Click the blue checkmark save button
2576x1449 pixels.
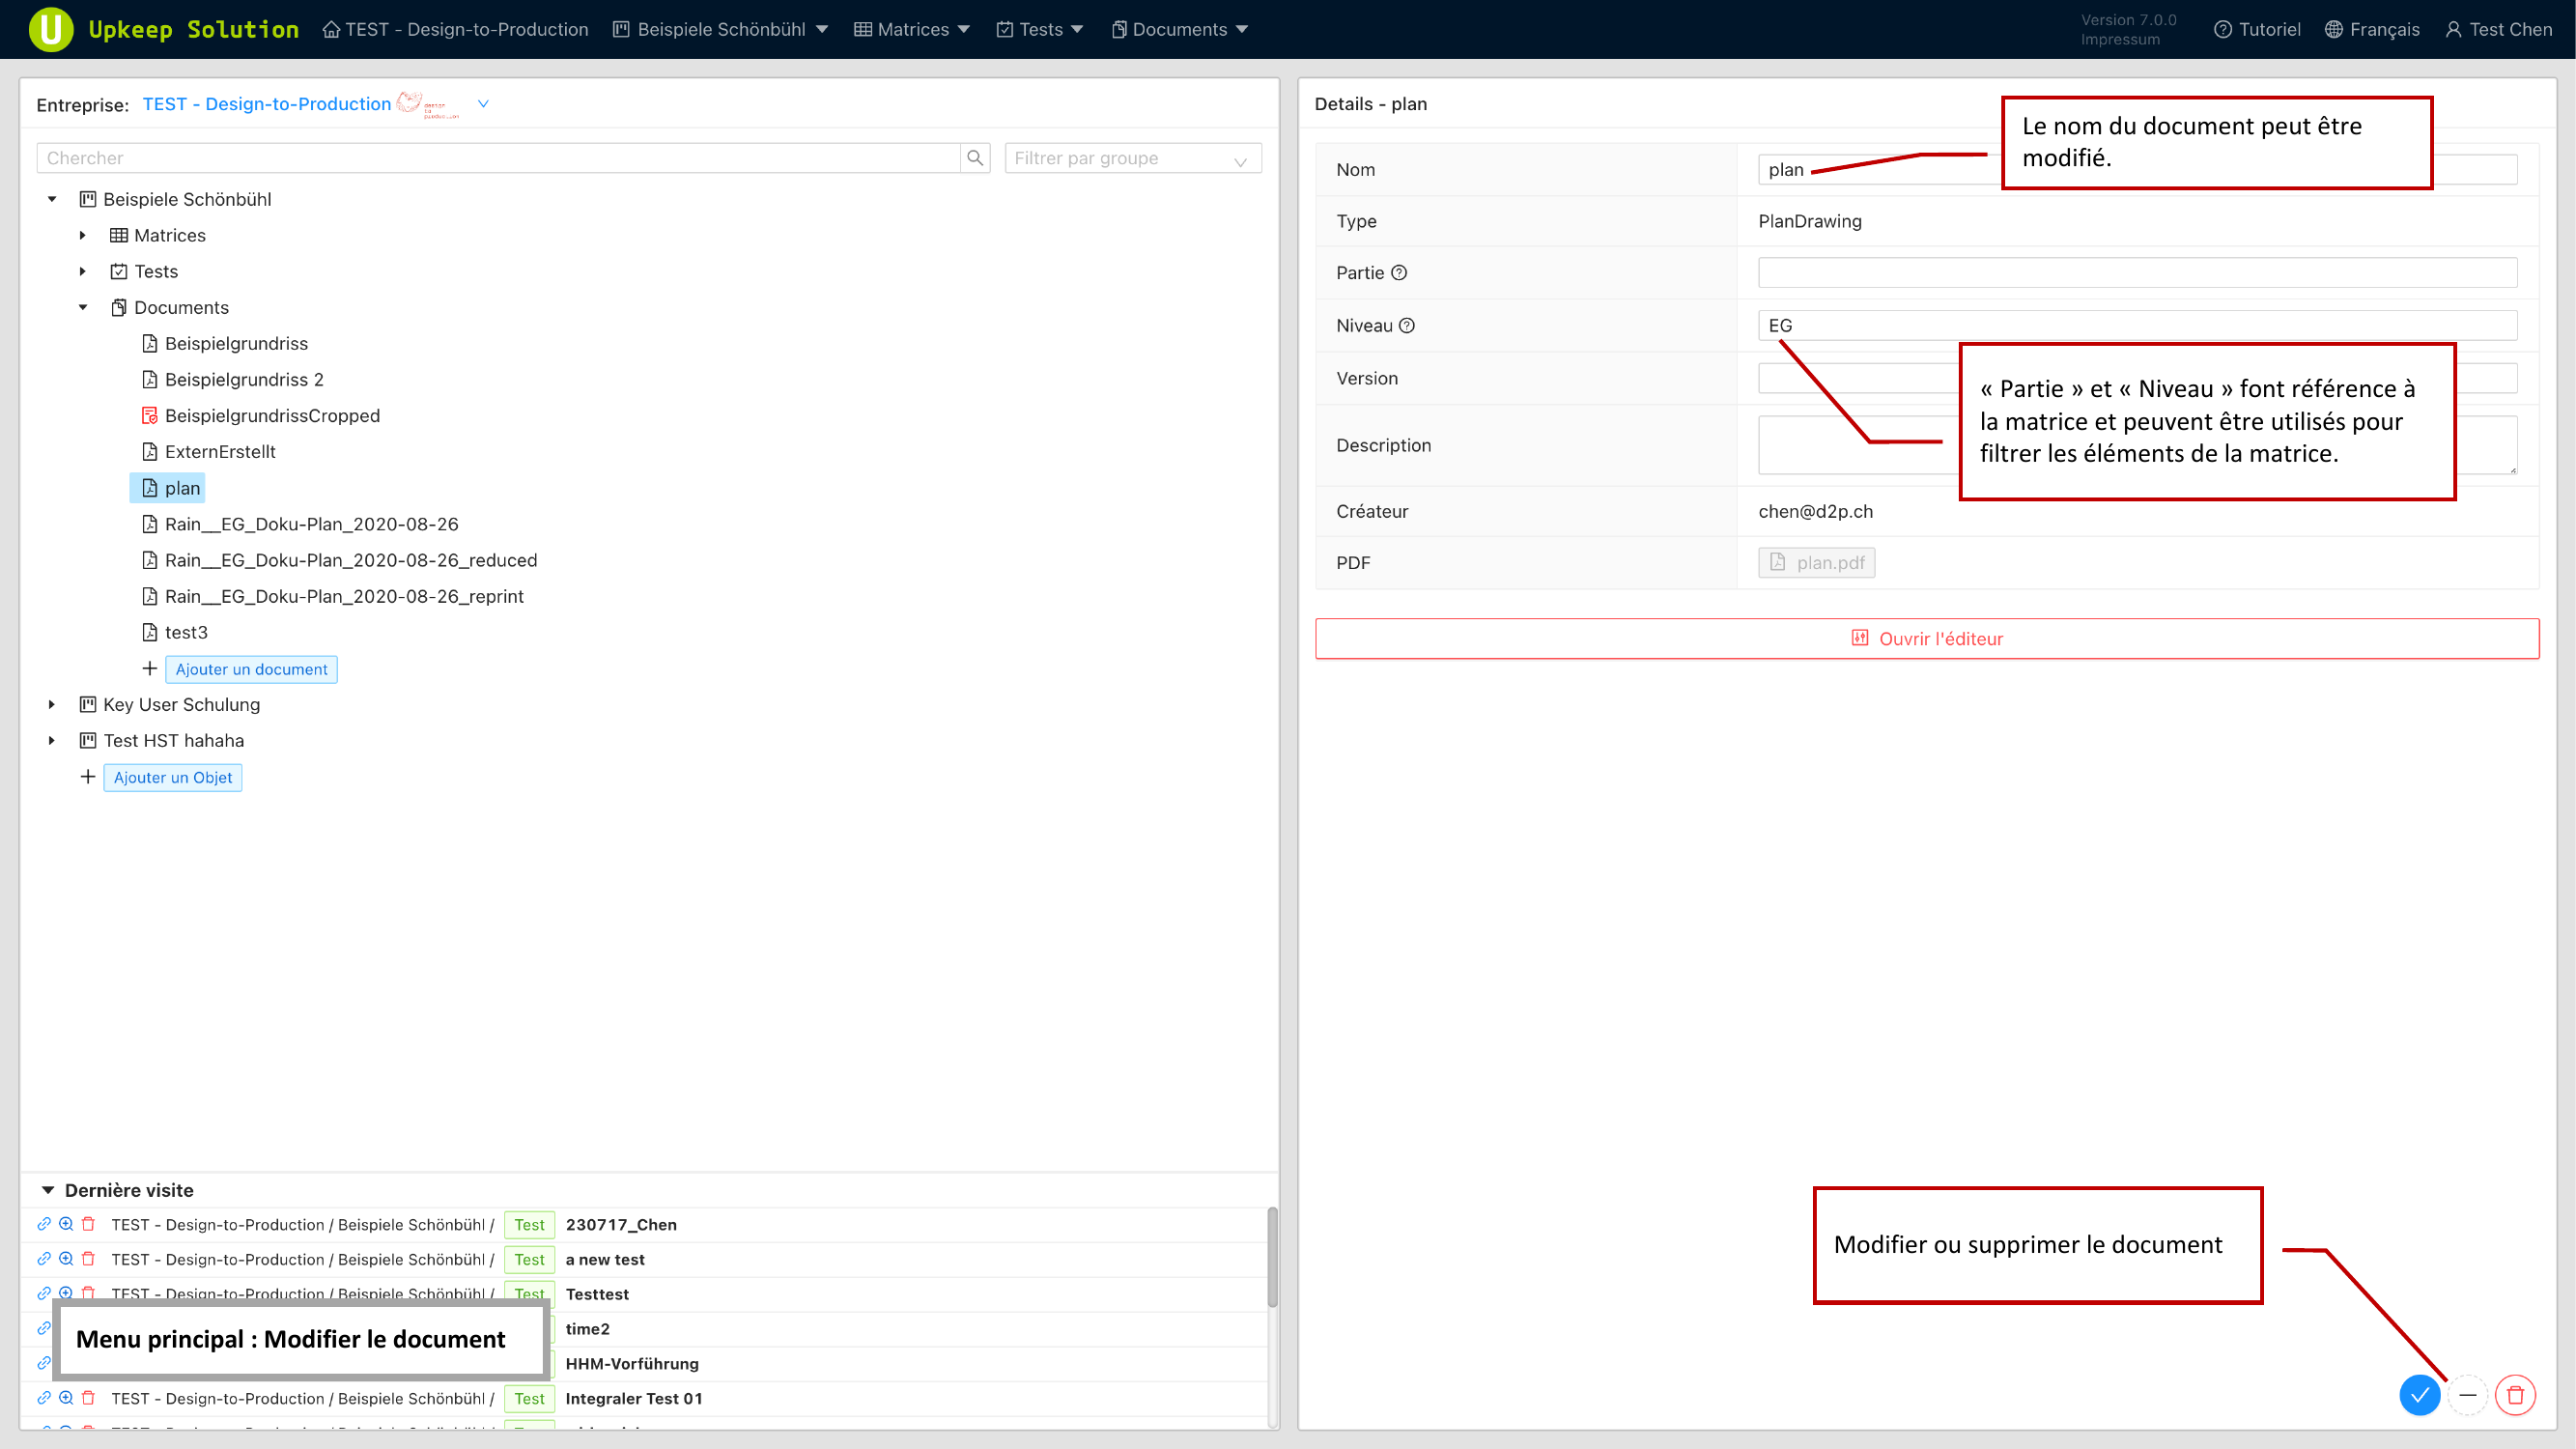[x=2419, y=1395]
